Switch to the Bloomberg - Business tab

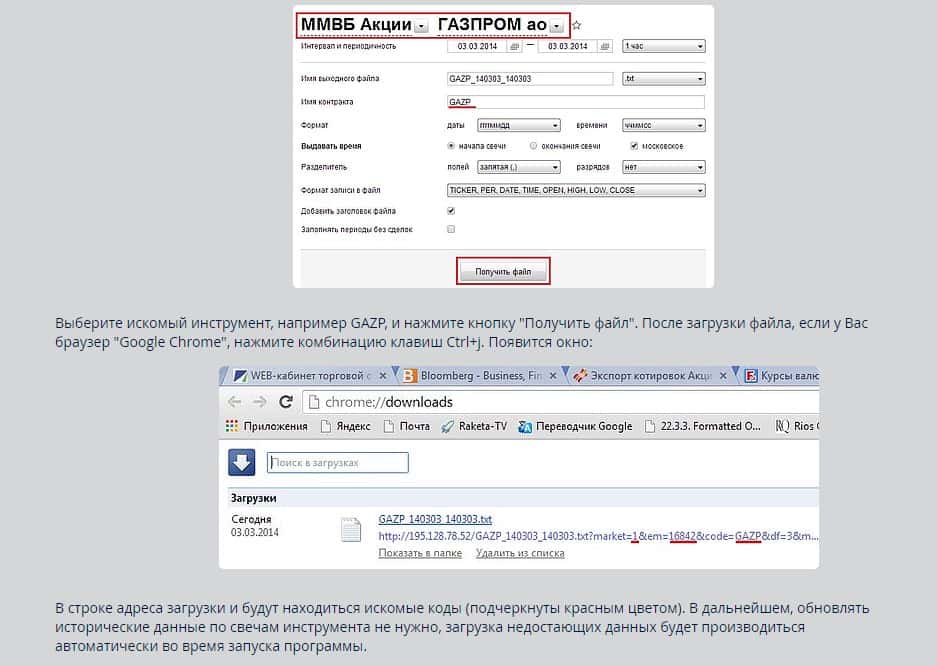pyautogui.click(x=481, y=376)
